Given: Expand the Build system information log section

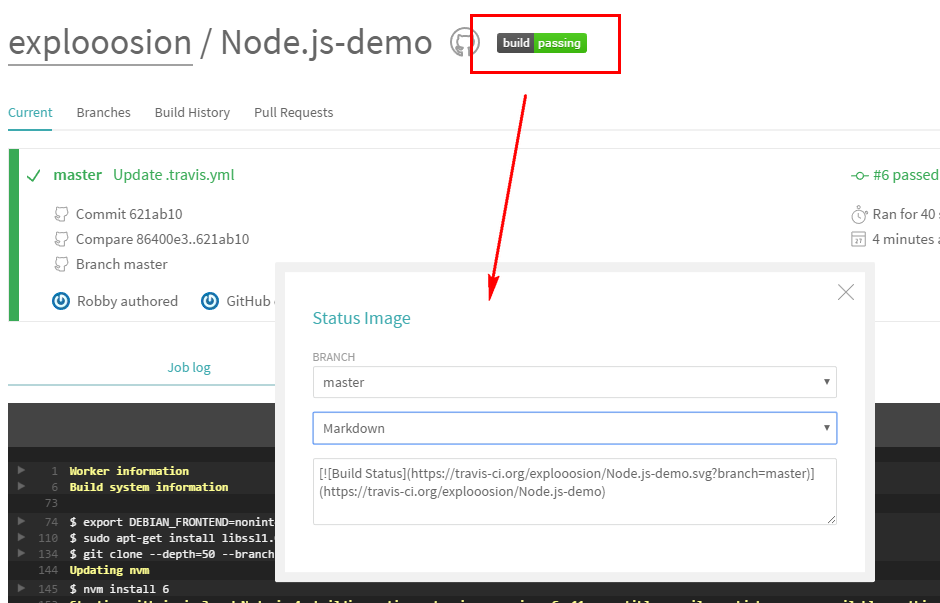Looking at the screenshot, I should click(21, 486).
